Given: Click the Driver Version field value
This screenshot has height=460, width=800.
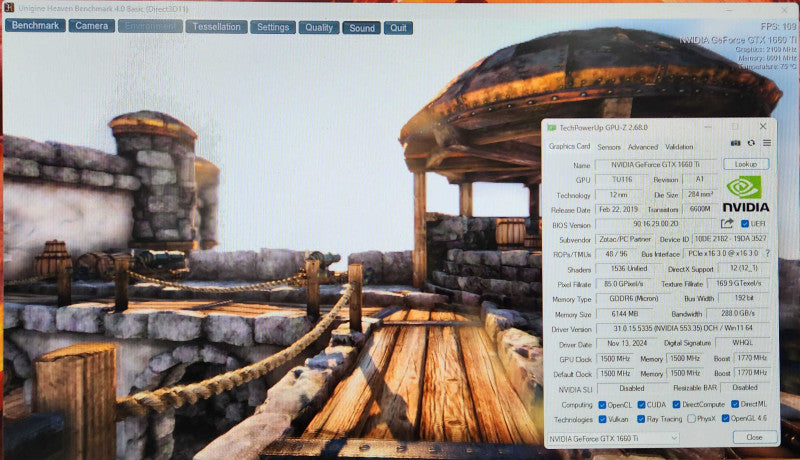Looking at the screenshot, I should tap(683, 329).
